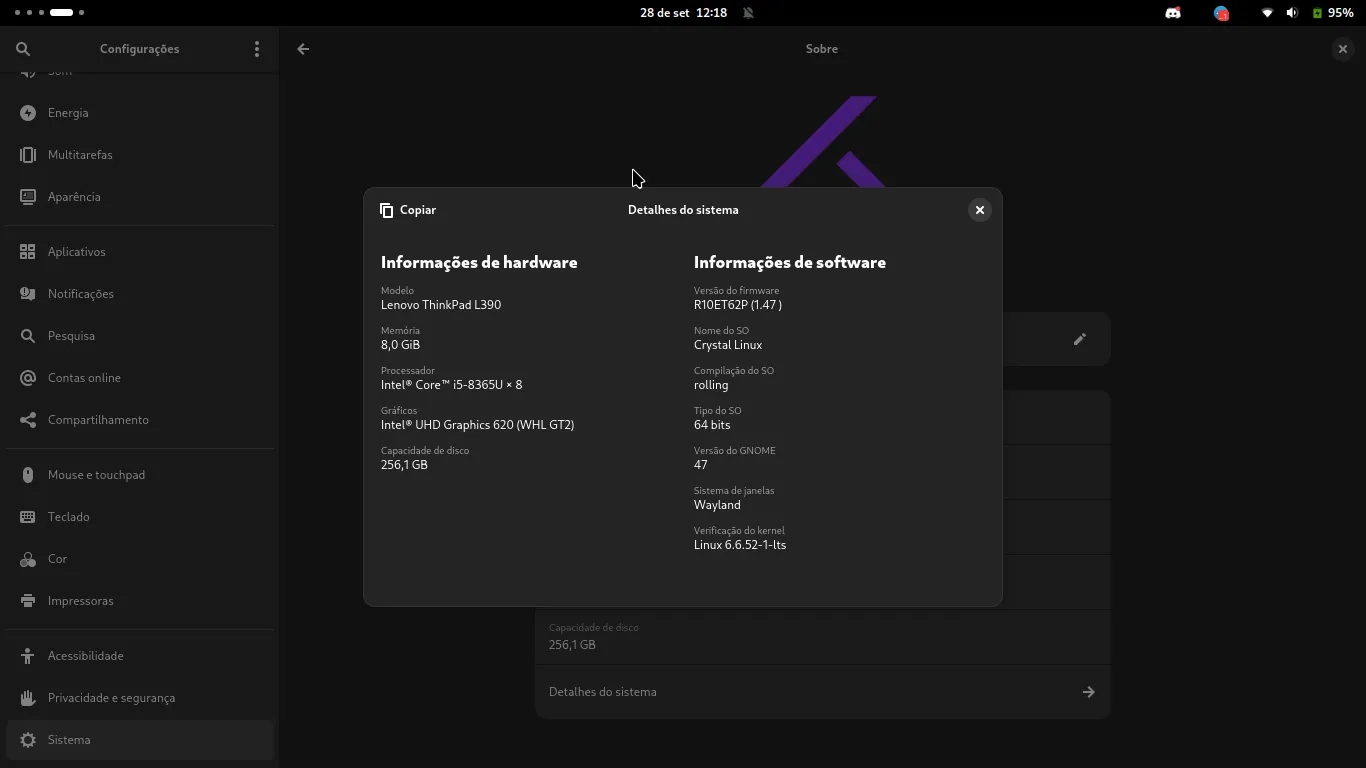Click the Informações de hardware heading

(479, 262)
